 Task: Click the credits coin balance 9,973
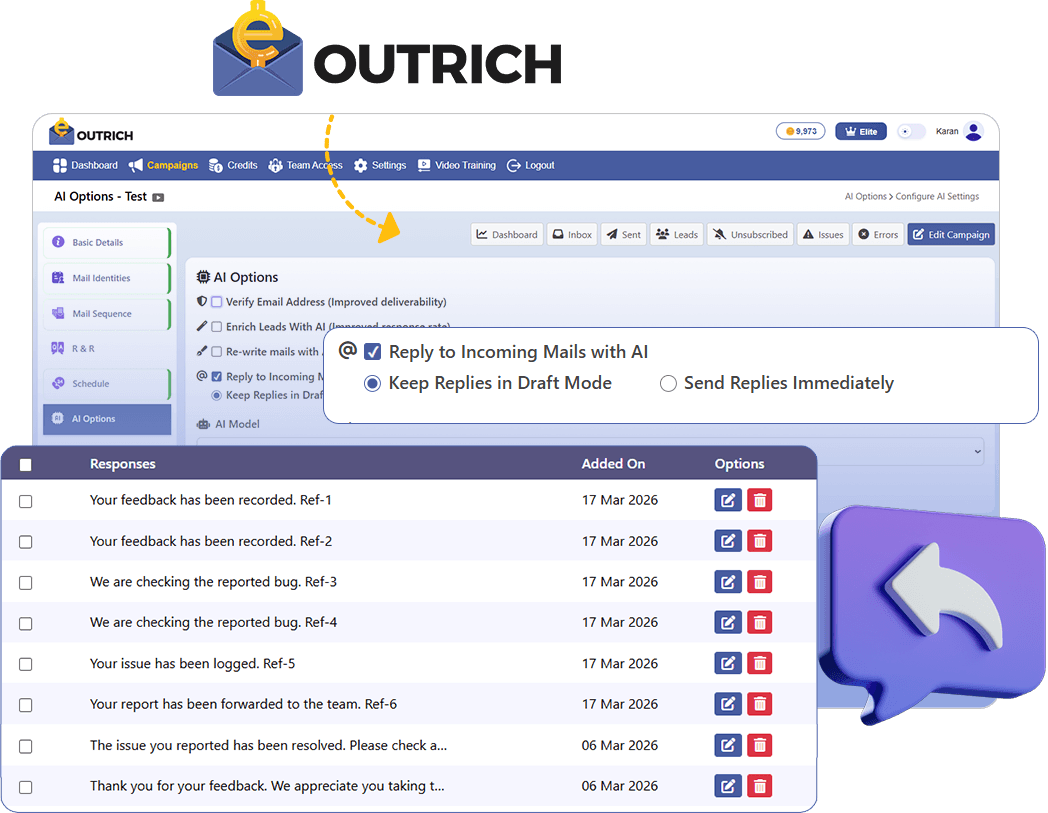coord(801,131)
